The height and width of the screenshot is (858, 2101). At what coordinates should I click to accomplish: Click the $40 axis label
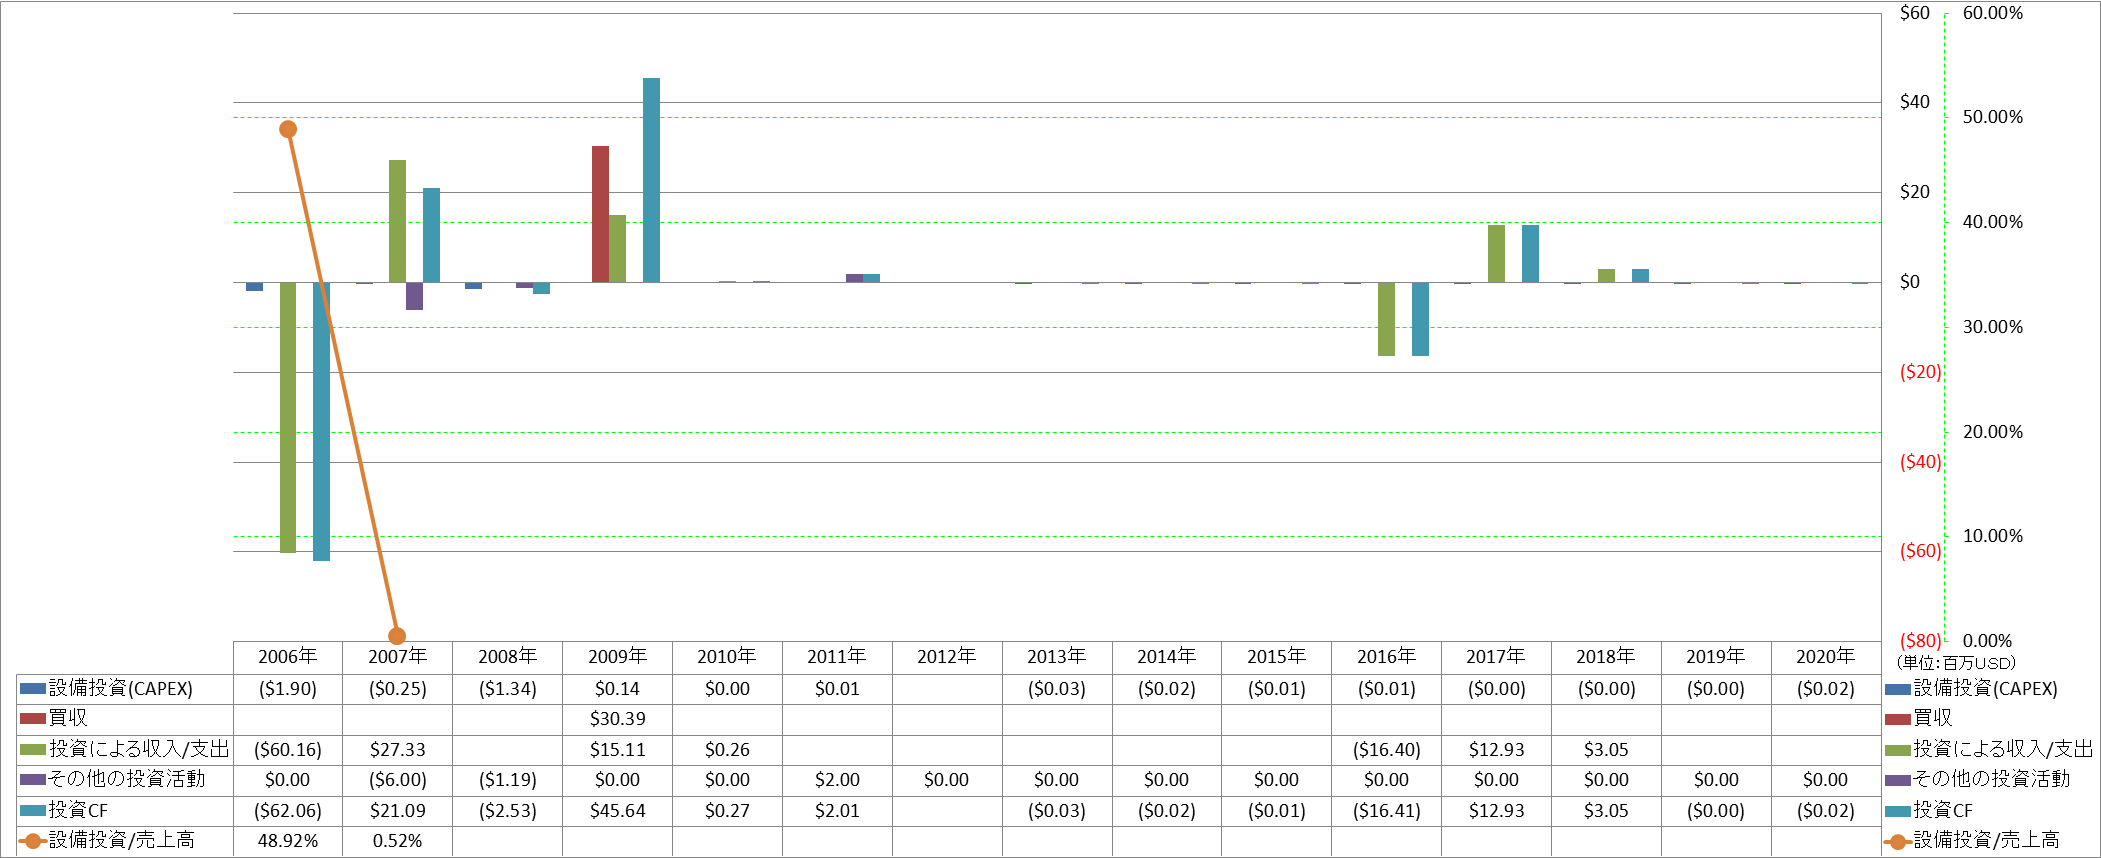click(x=1915, y=102)
